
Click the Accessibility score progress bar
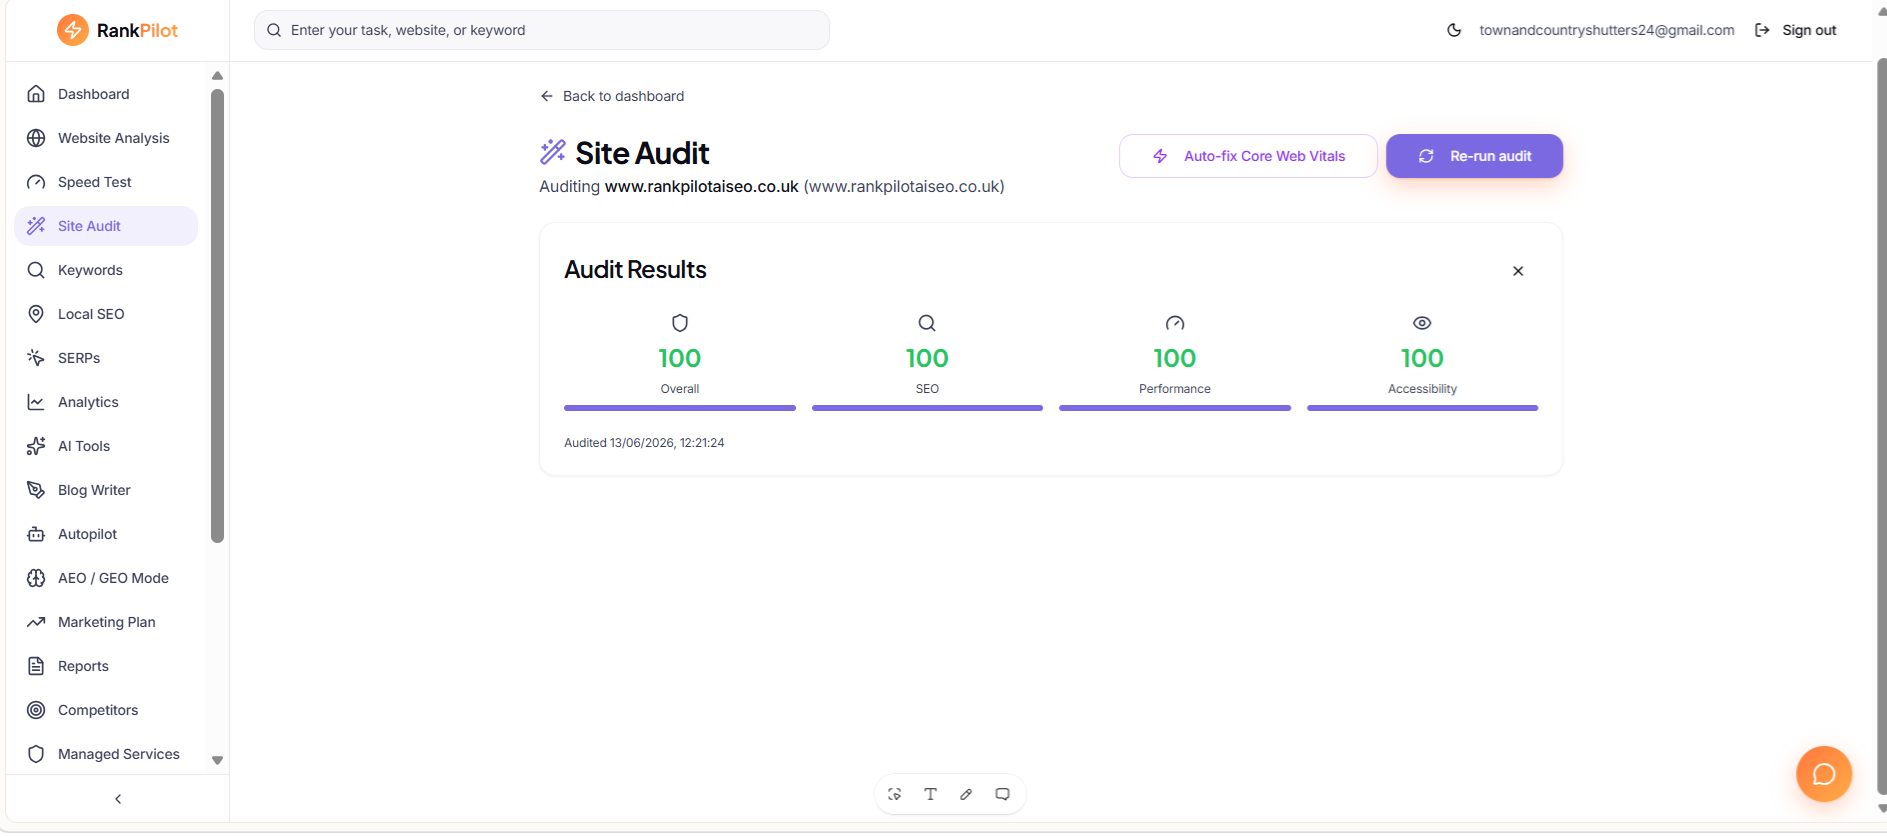pyautogui.click(x=1422, y=408)
